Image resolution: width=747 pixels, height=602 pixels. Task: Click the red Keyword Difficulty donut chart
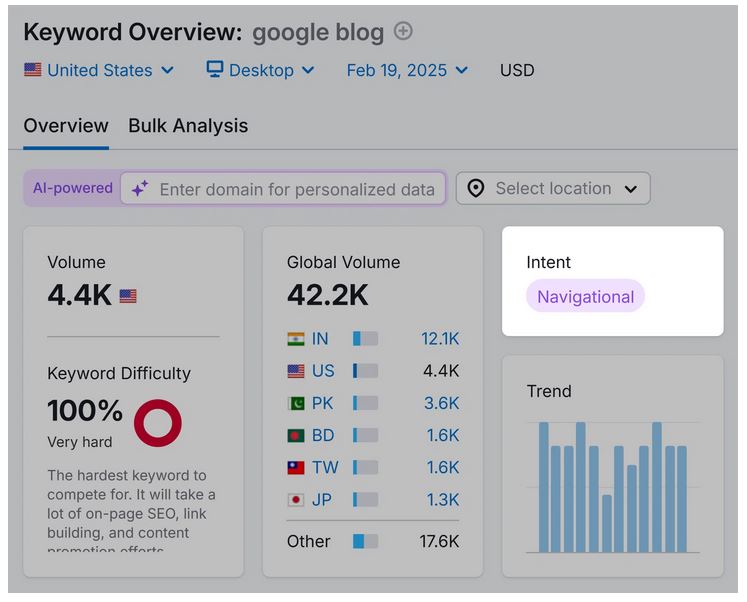(x=158, y=423)
